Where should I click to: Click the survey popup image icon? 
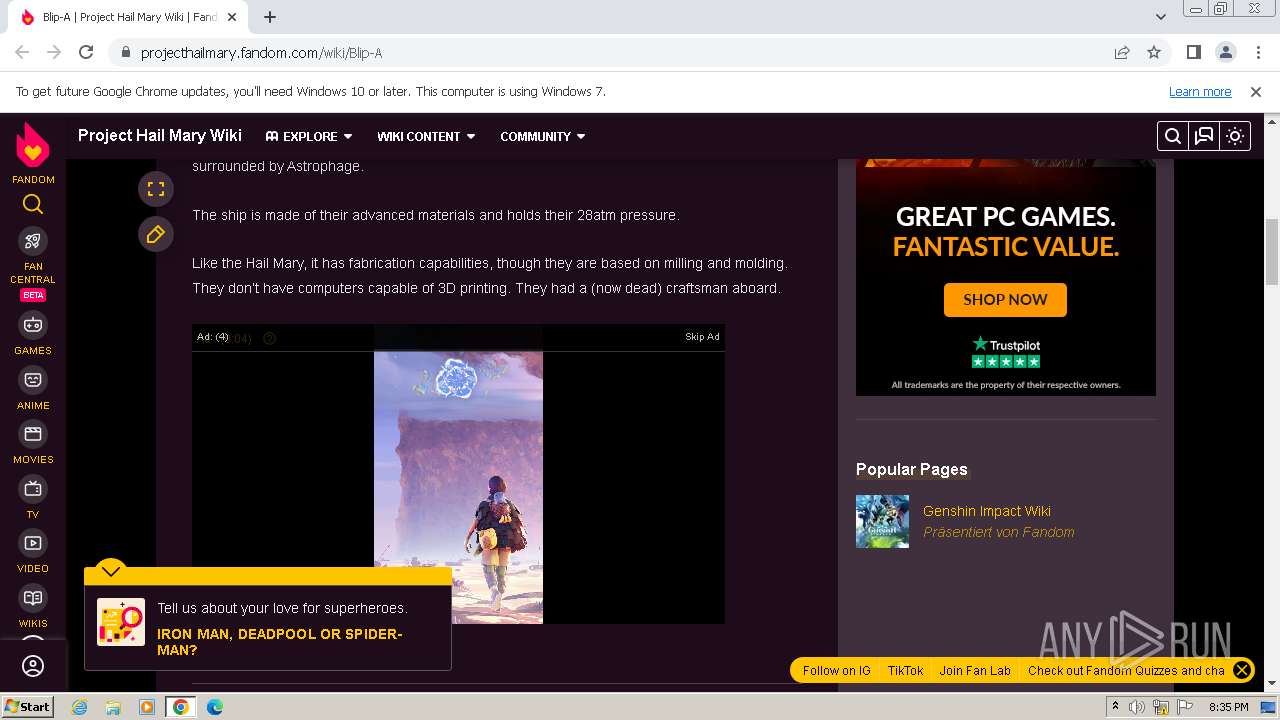[121, 622]
